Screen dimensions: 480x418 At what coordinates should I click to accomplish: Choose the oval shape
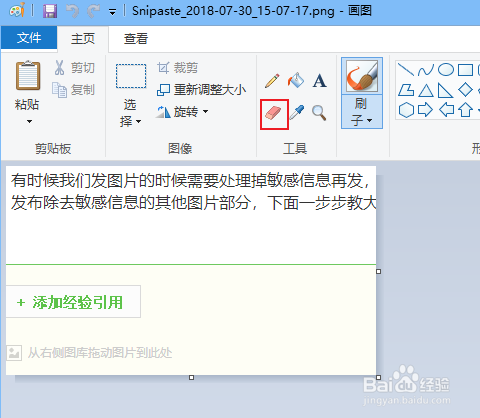point(446,70)
